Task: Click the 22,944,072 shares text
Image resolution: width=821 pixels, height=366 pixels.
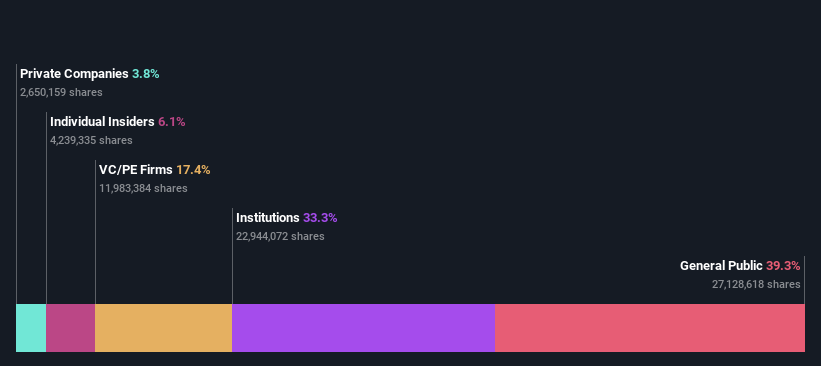Action: click(280, 237)
